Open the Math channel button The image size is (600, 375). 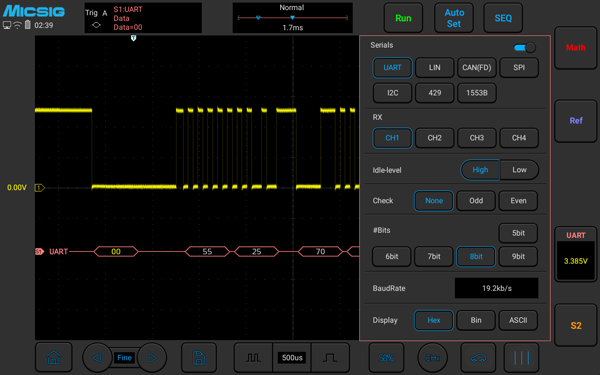point(576,47)
